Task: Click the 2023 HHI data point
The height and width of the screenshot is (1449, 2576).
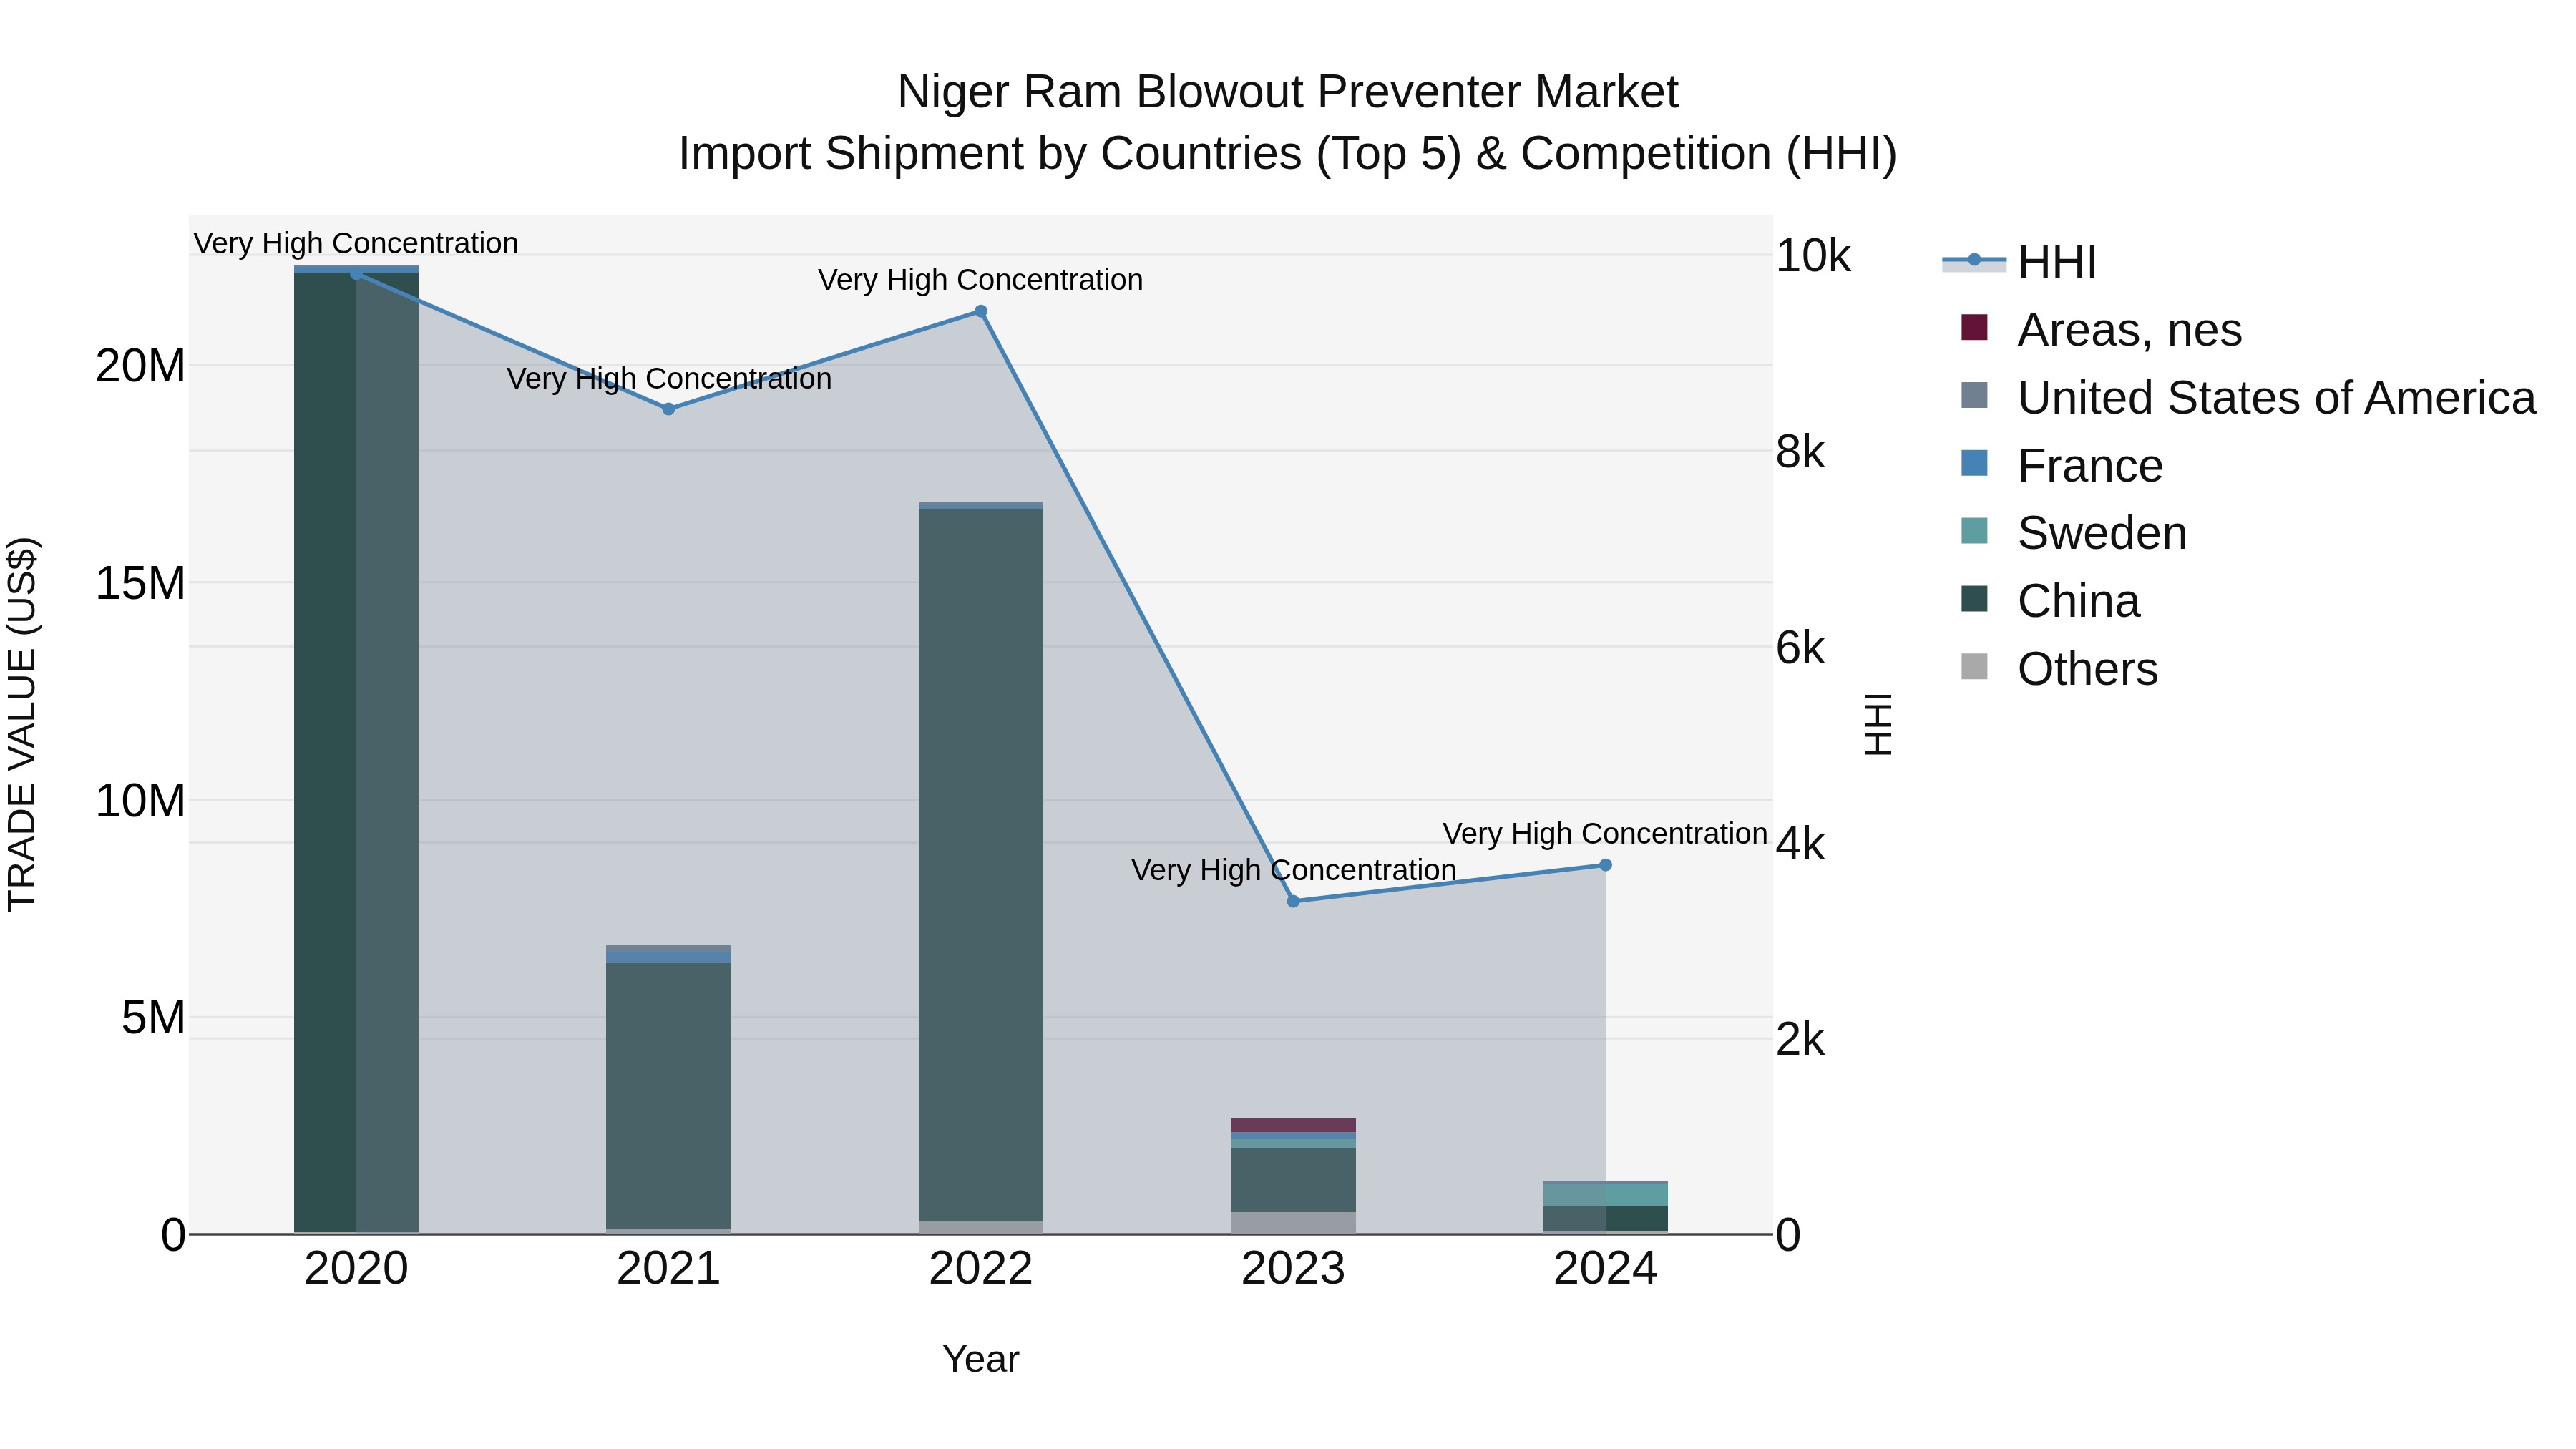Action: (1293, 901)
